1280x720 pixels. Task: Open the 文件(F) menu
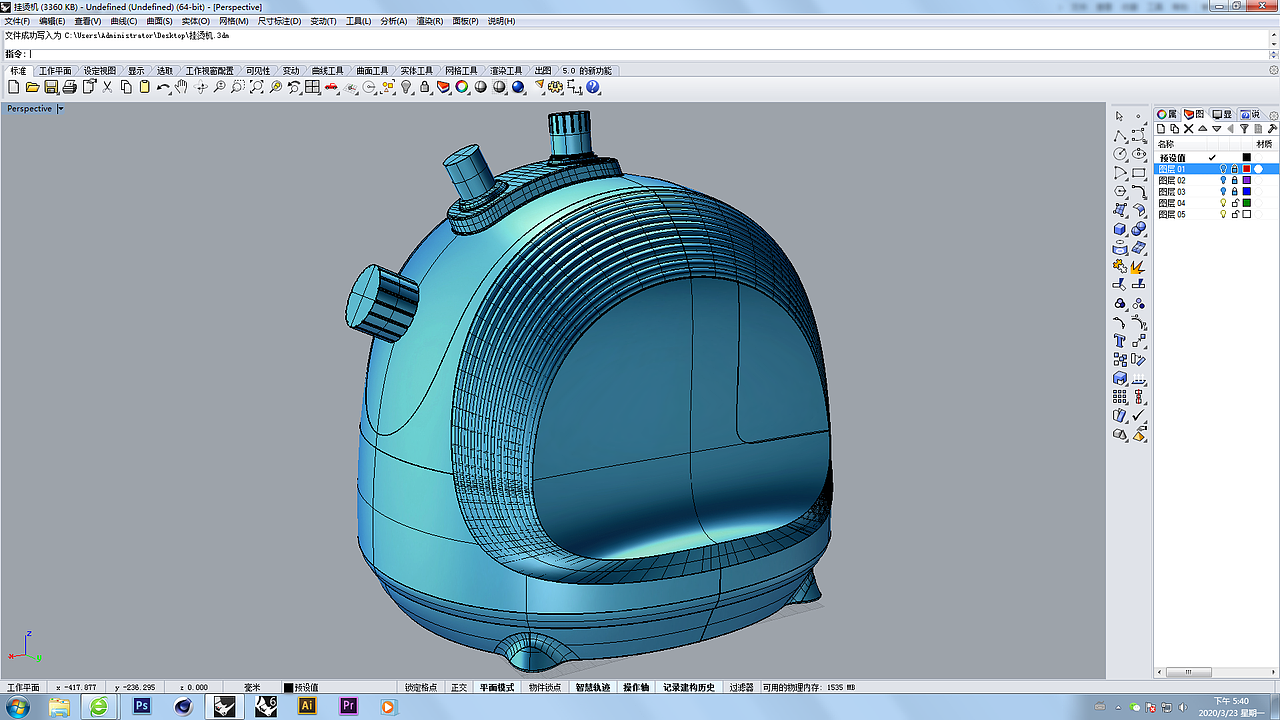18,21
